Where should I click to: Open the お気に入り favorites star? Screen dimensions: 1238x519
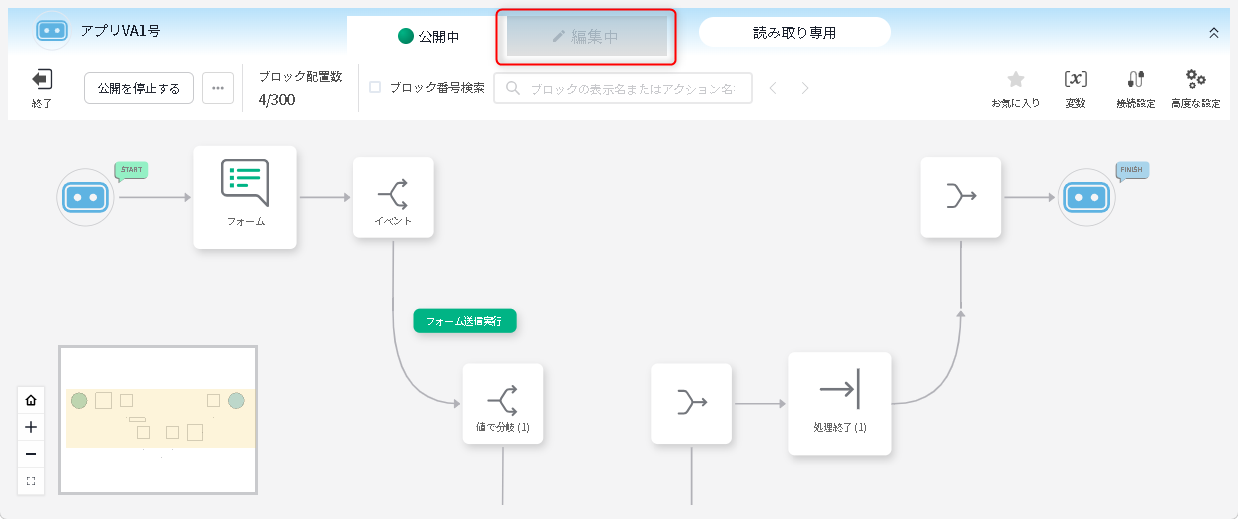[1015, 80]
